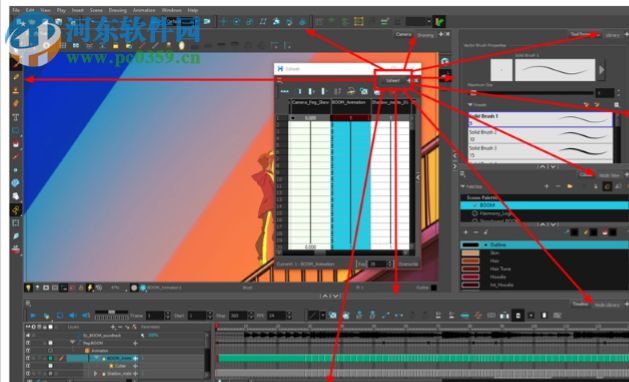Open the File menu

coord(16,10)
